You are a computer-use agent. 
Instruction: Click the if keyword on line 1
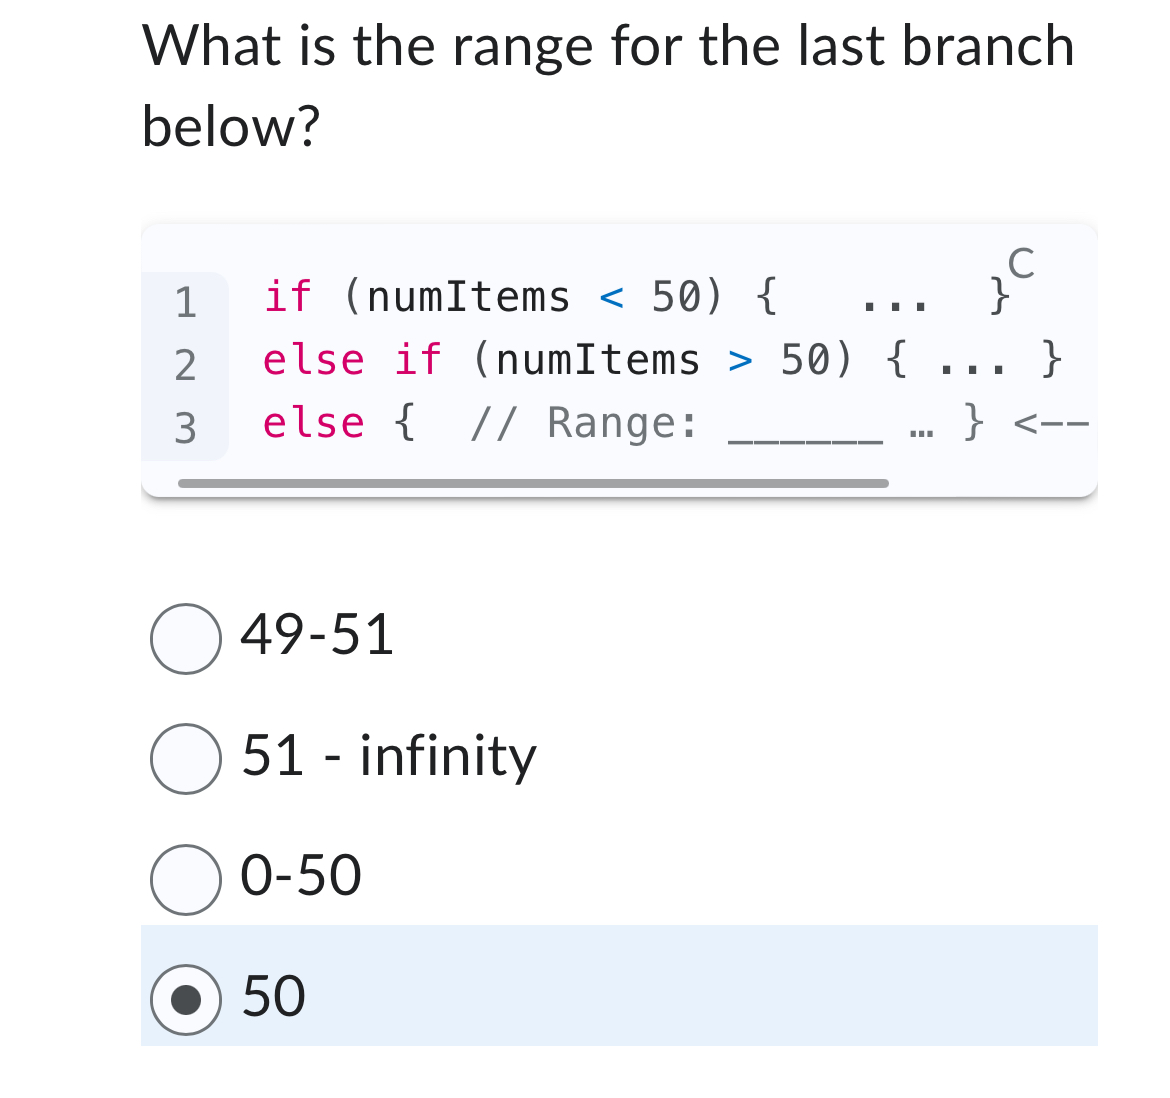point(287,296)
